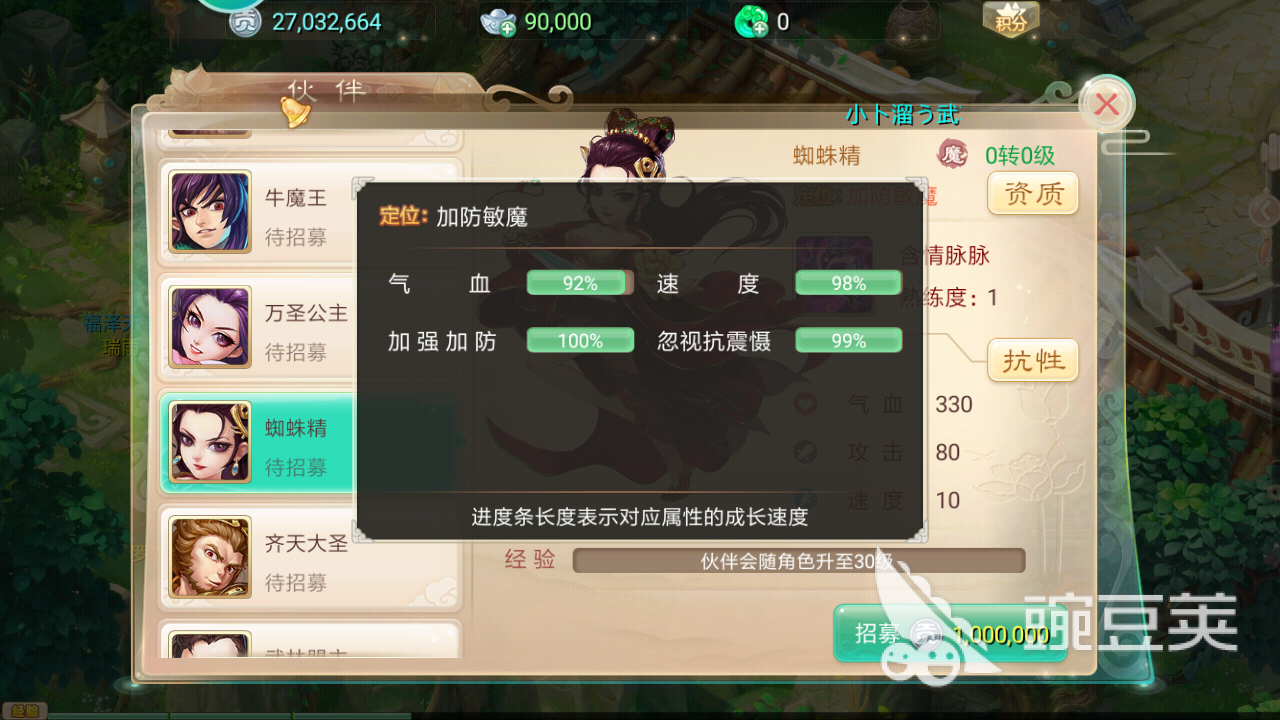The height and width of the screenshot is (720, 1280).
Task: Tap the silver ingot plus icon
Action: pyautogui.click(x=498, y=22)
